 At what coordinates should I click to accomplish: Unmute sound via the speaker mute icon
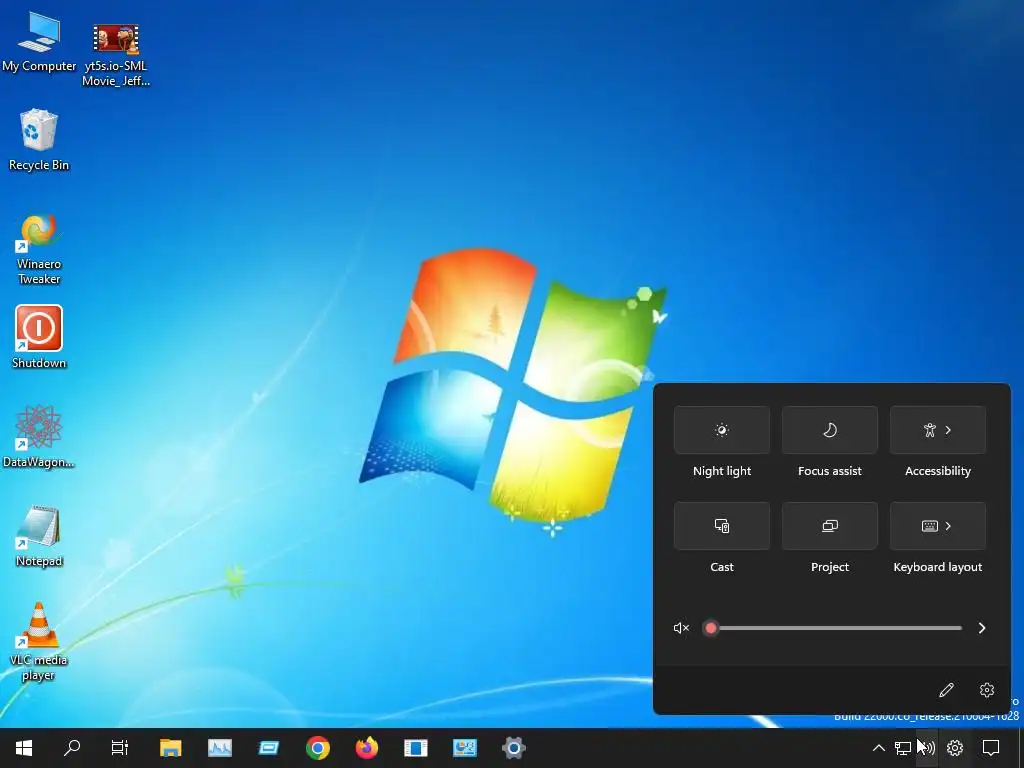(681, 628)
